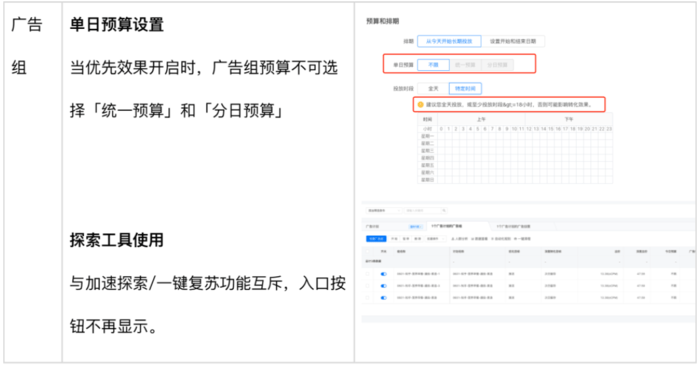Click hour 12 header in the time grid
The height and width of the screenshot is (366, 700).
tap(529, 129)
